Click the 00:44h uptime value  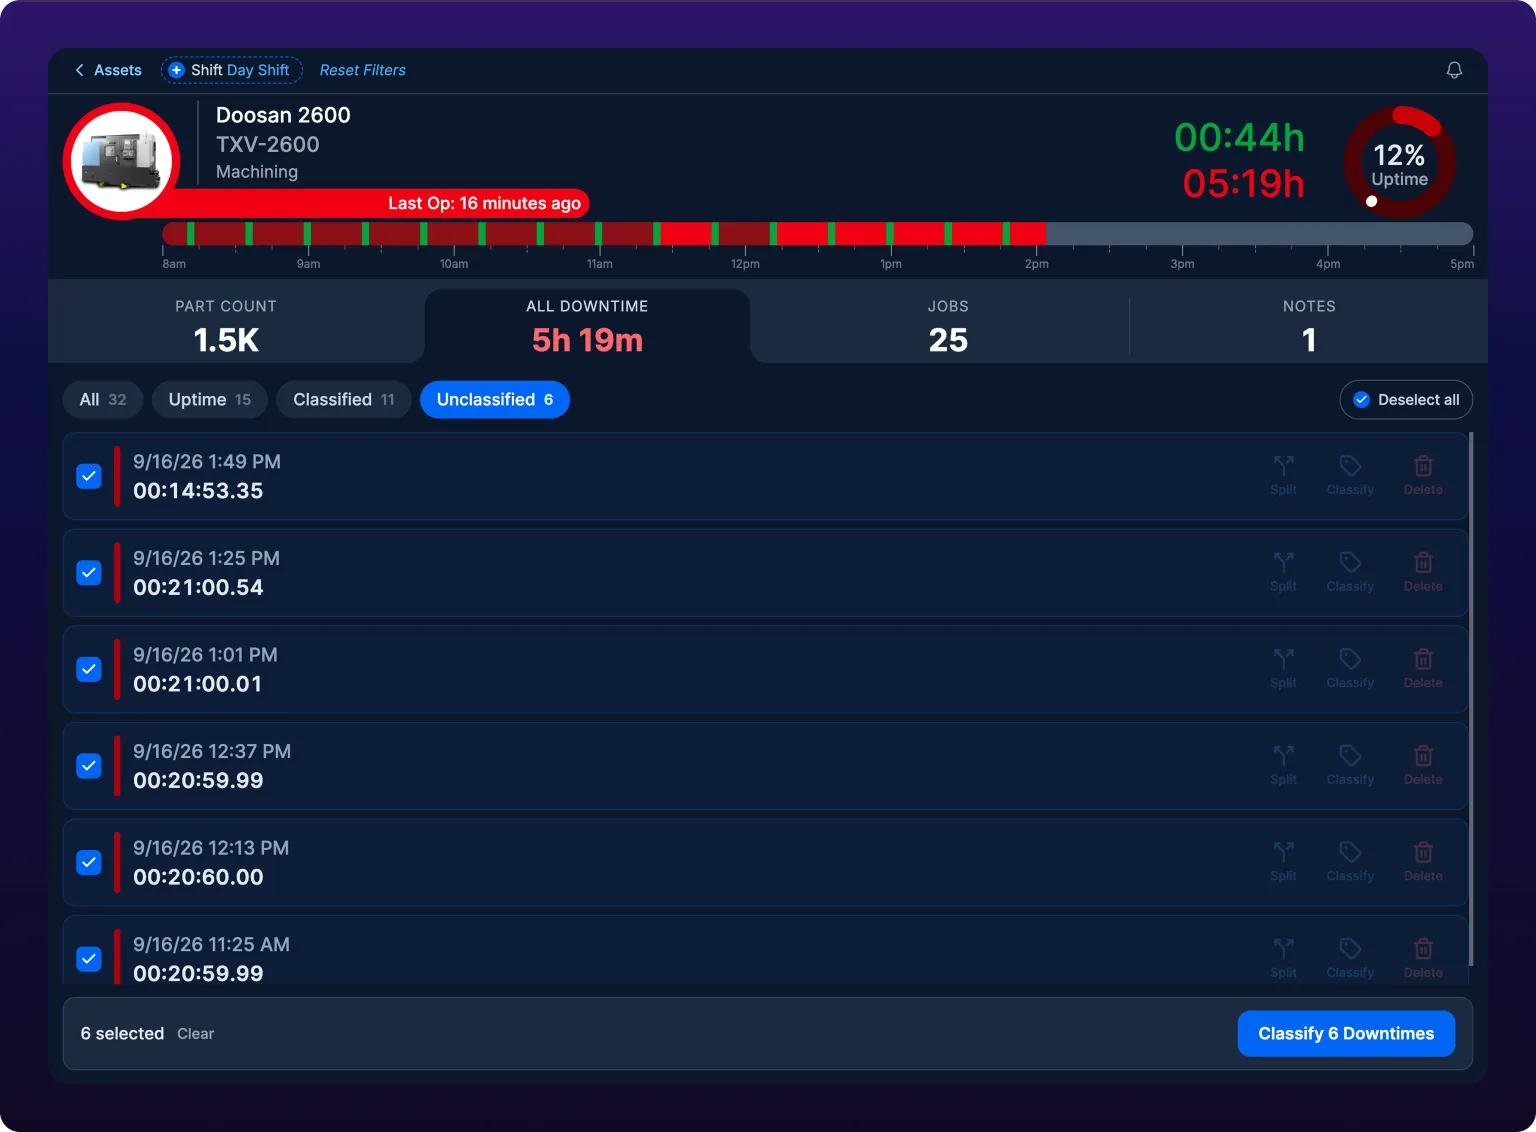click(1239, 137)
